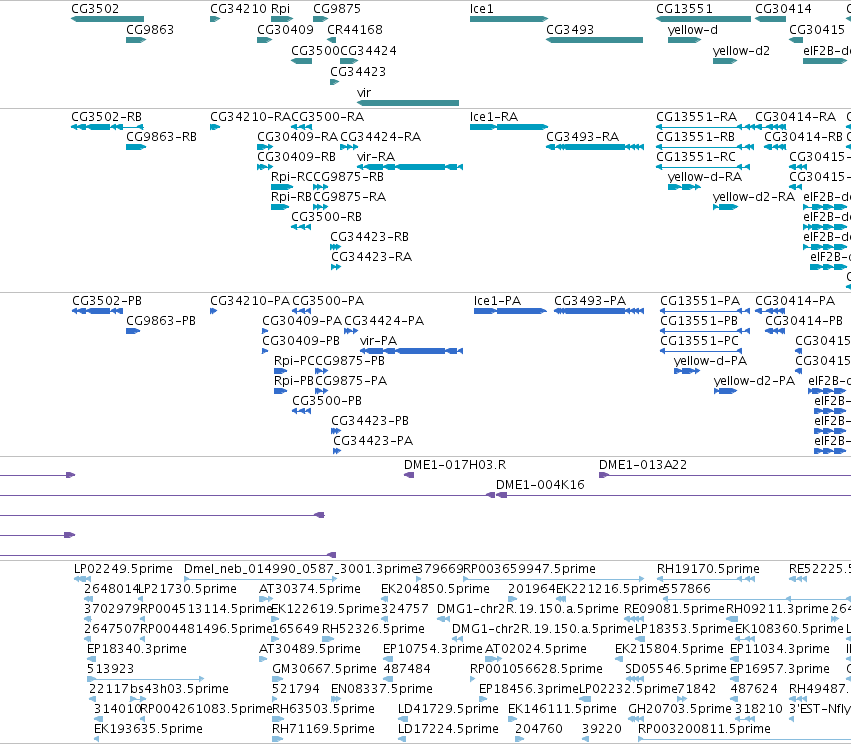Click the AT30489.5prime EST label
851x744 pixels.
coord(310,650)
